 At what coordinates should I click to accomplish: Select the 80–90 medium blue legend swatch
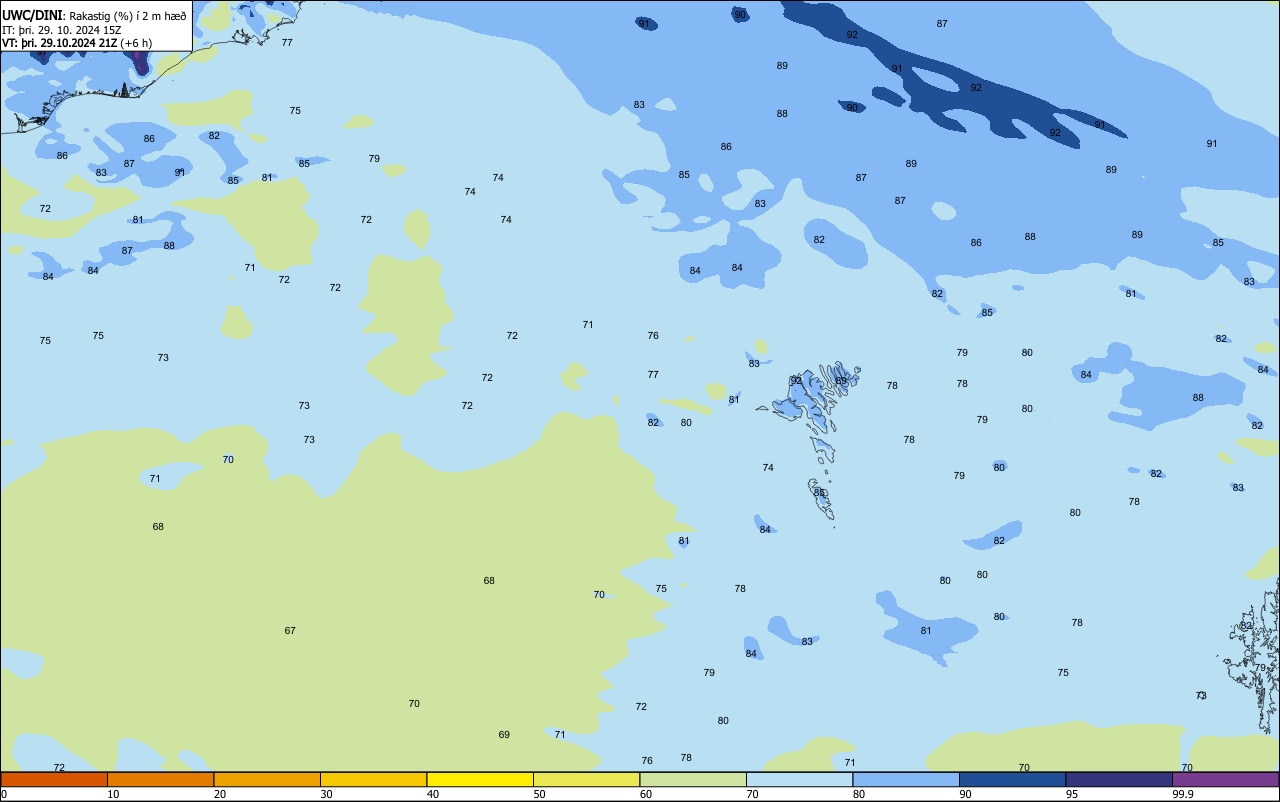(x=906, y=779)
